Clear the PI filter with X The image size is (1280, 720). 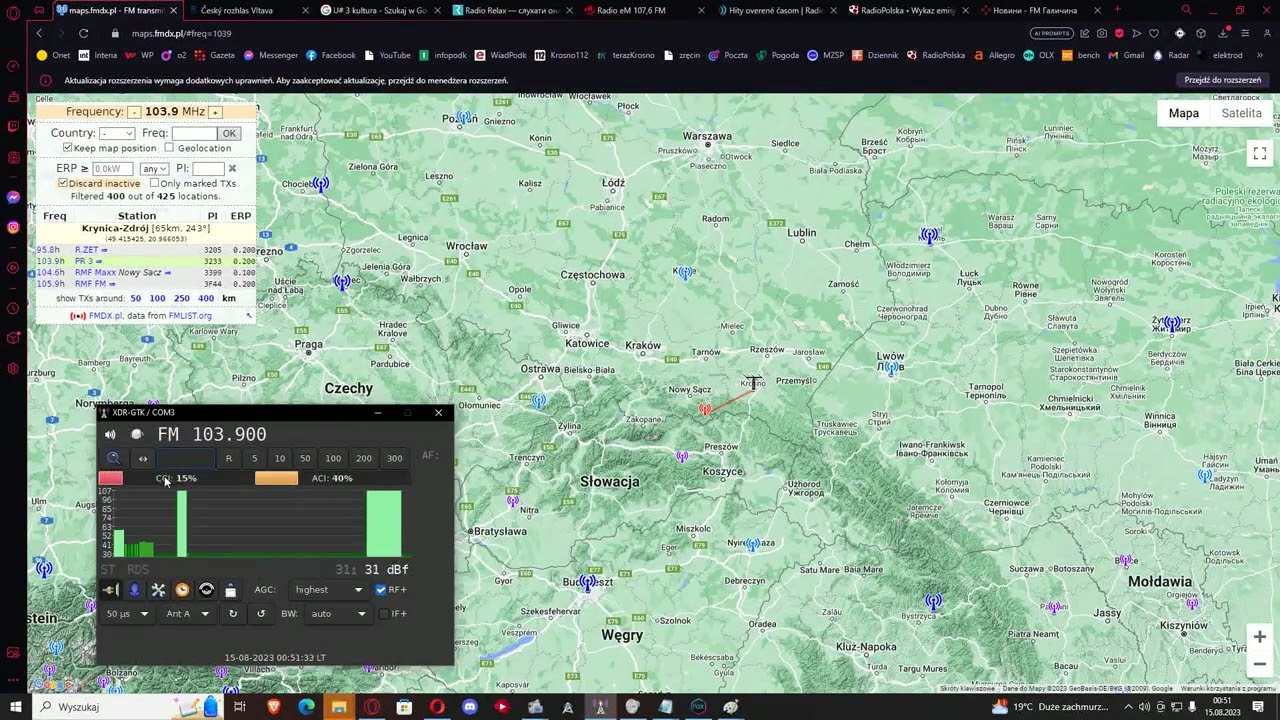tap(232, 169)
